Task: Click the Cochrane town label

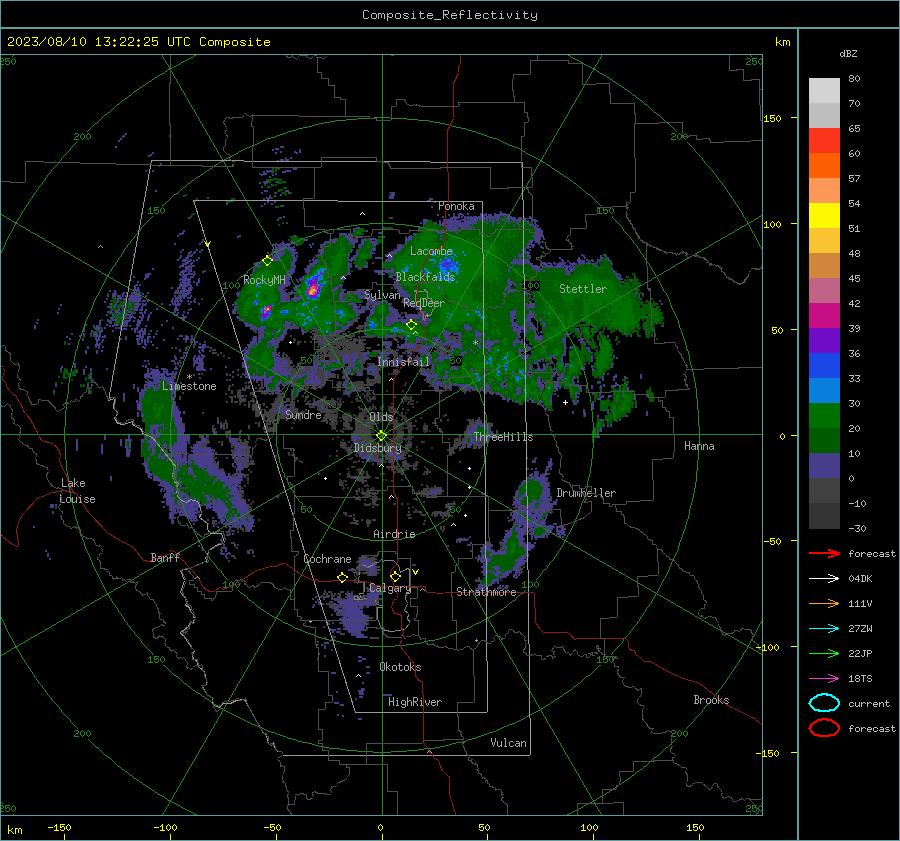Action: coord(327,559)
